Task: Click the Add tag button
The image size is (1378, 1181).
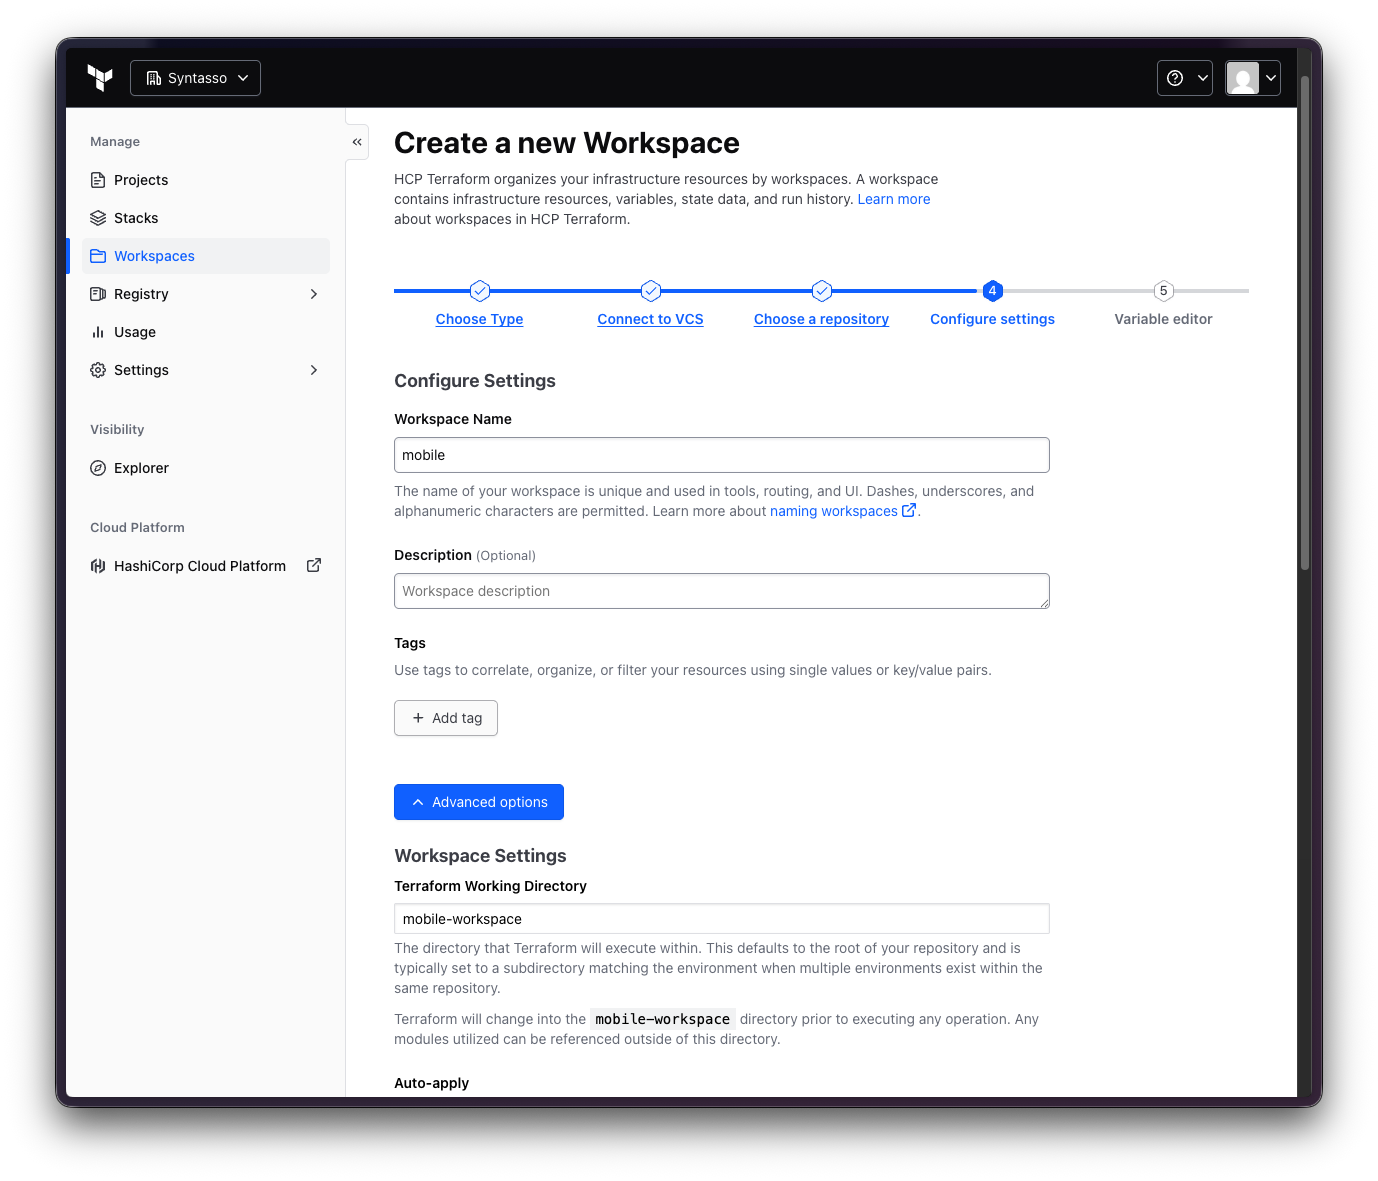Action: 445,717
